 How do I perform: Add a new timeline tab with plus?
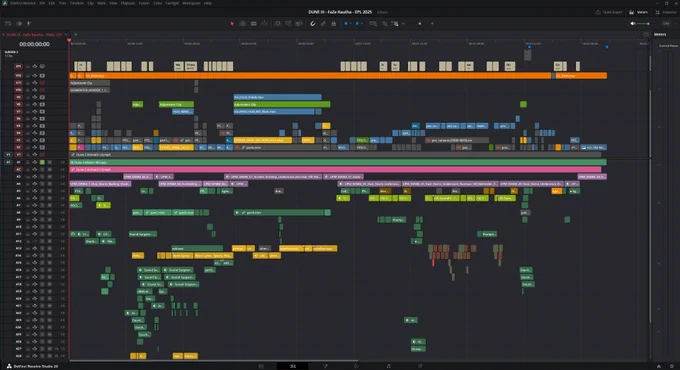(x=75, y=34)
